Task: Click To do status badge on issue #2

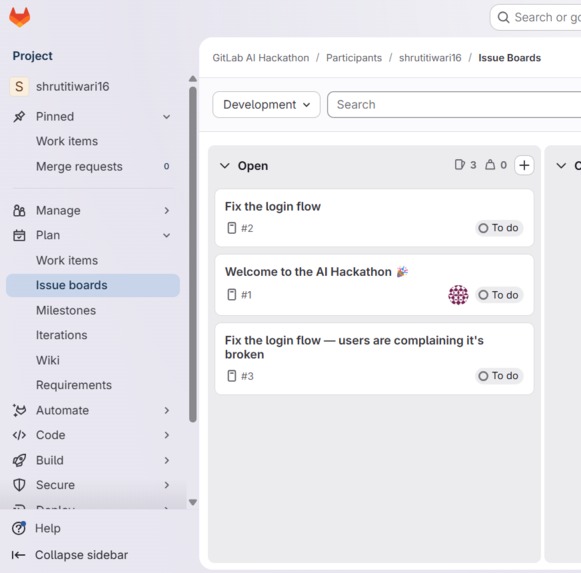Action: (499, 228)
